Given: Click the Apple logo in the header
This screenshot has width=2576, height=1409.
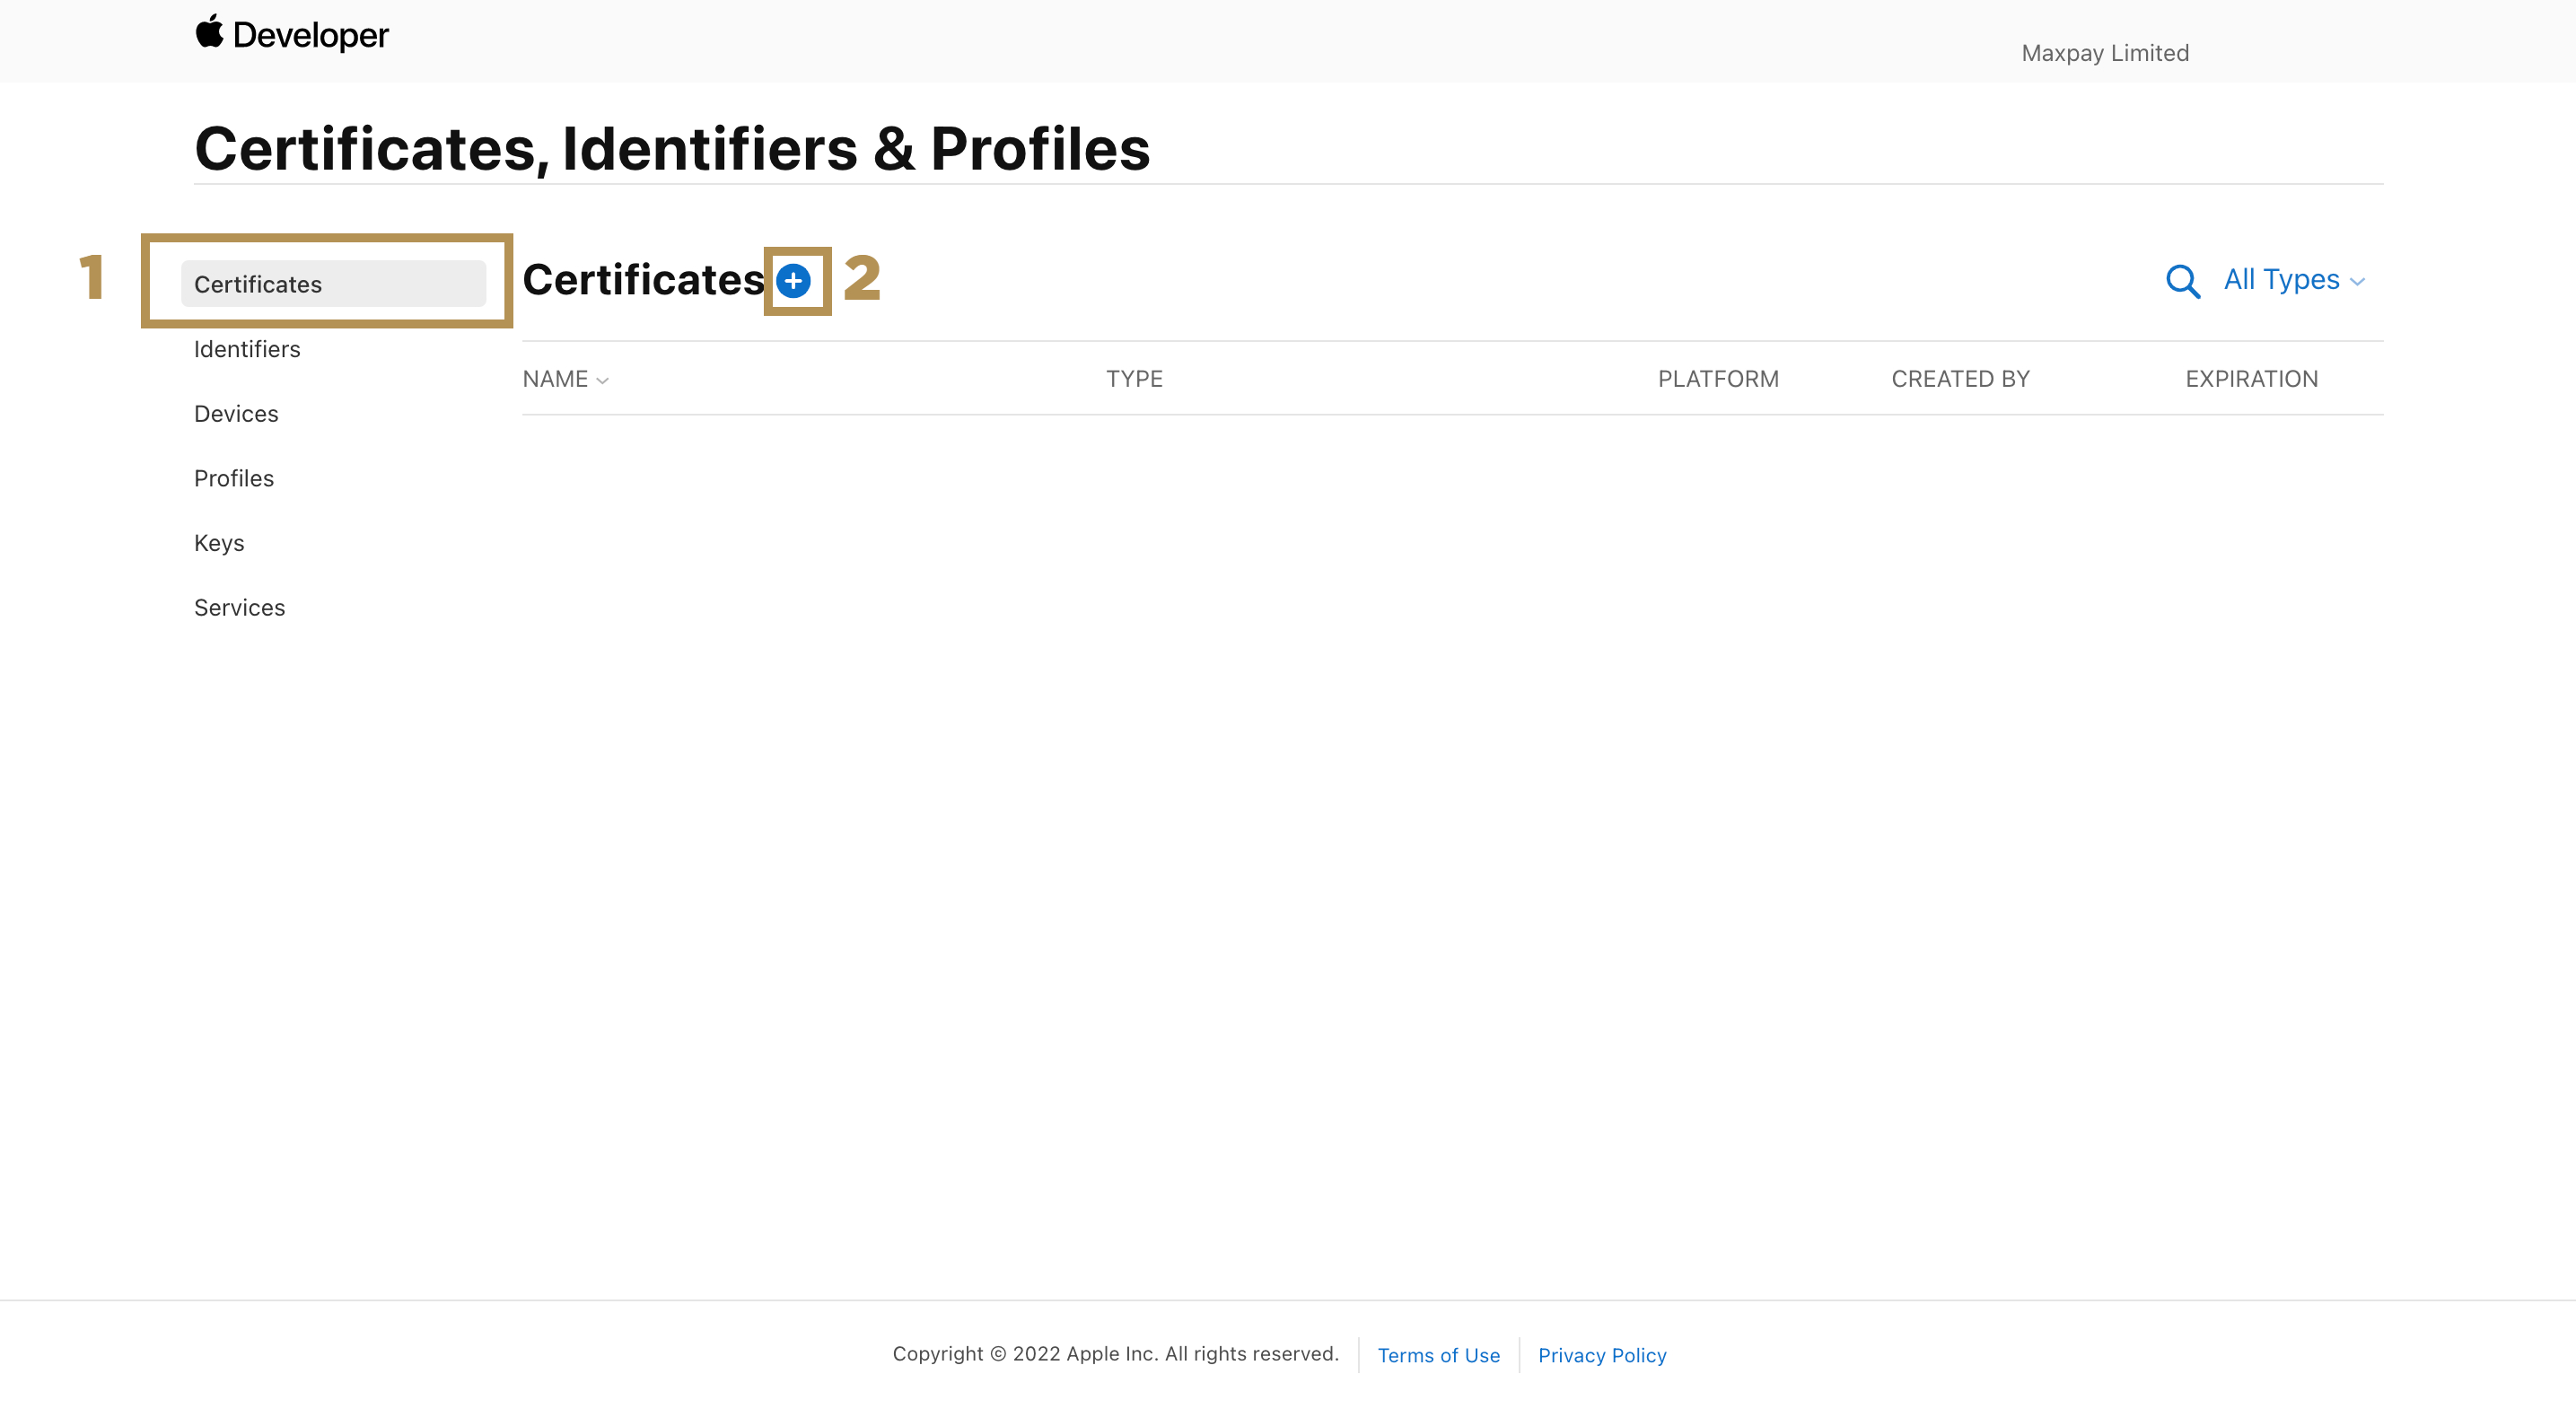Looking at the screenshot, I should click(x=209, y=32).
